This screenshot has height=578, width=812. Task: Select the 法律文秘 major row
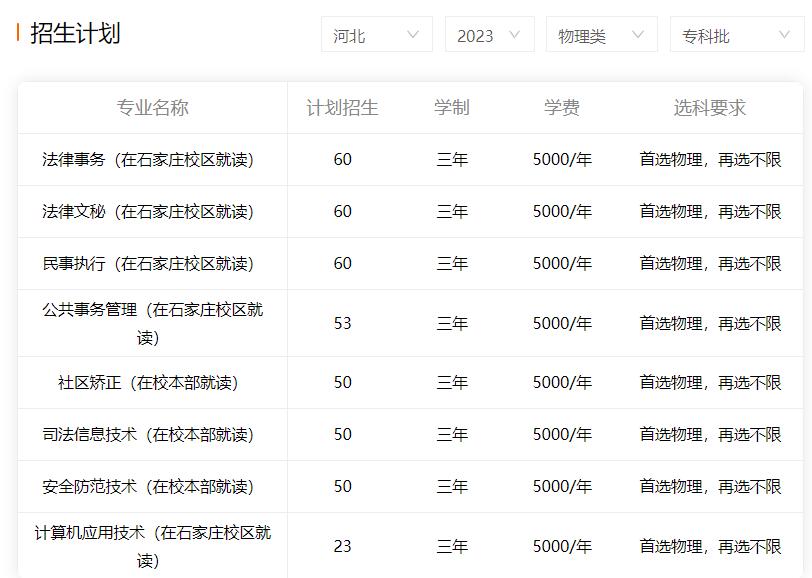pyautogui.click(x=153, y=211)
